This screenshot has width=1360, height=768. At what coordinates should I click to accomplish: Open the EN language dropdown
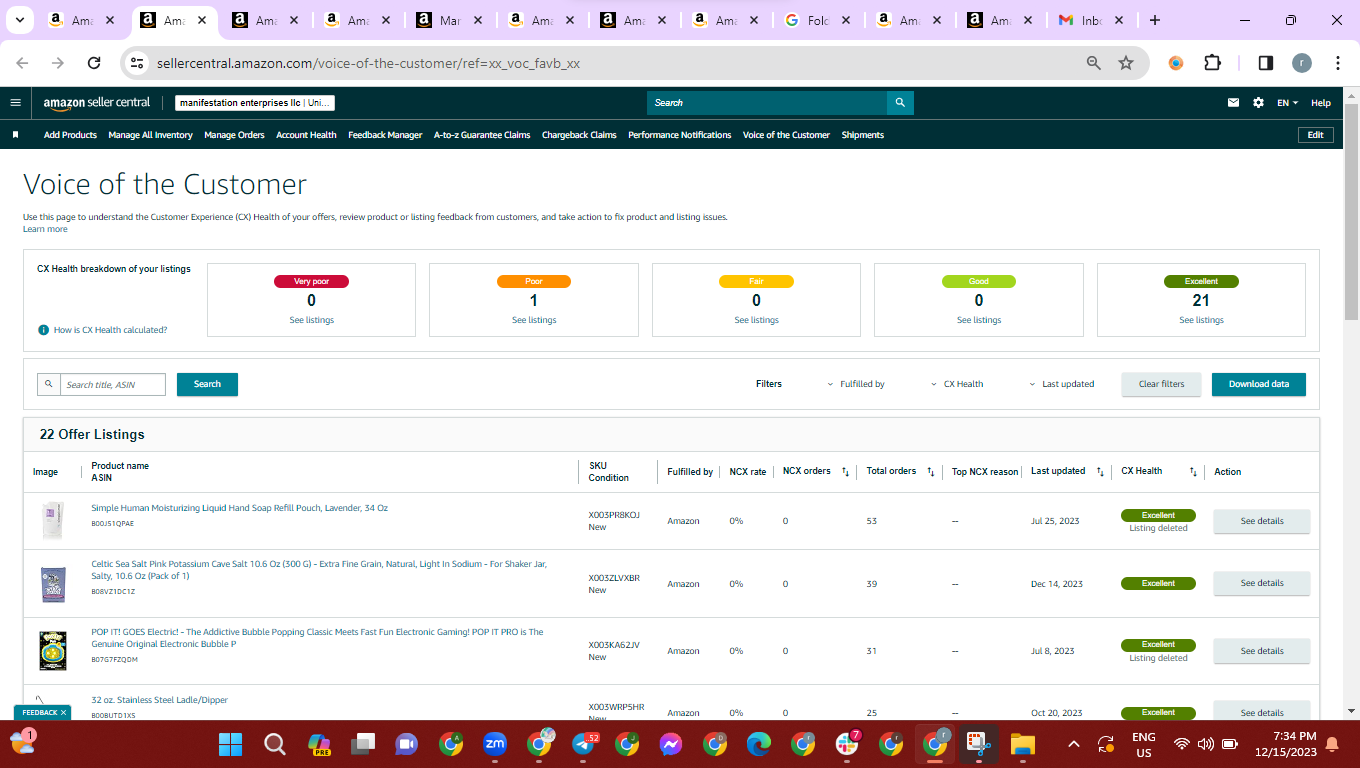pyautogui.click(x=1287, y=103)
